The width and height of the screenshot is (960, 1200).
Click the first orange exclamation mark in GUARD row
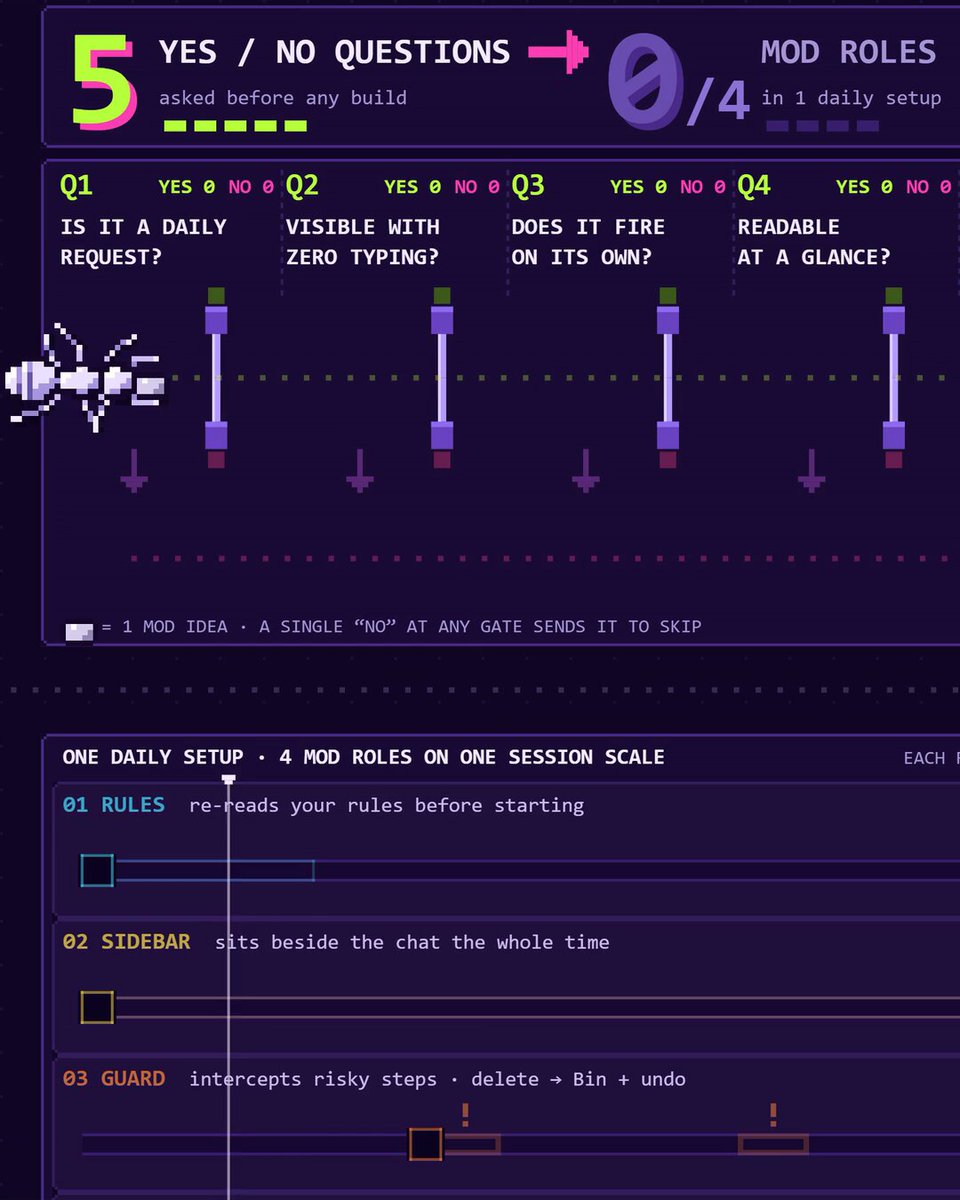[x=465, y=1114]
